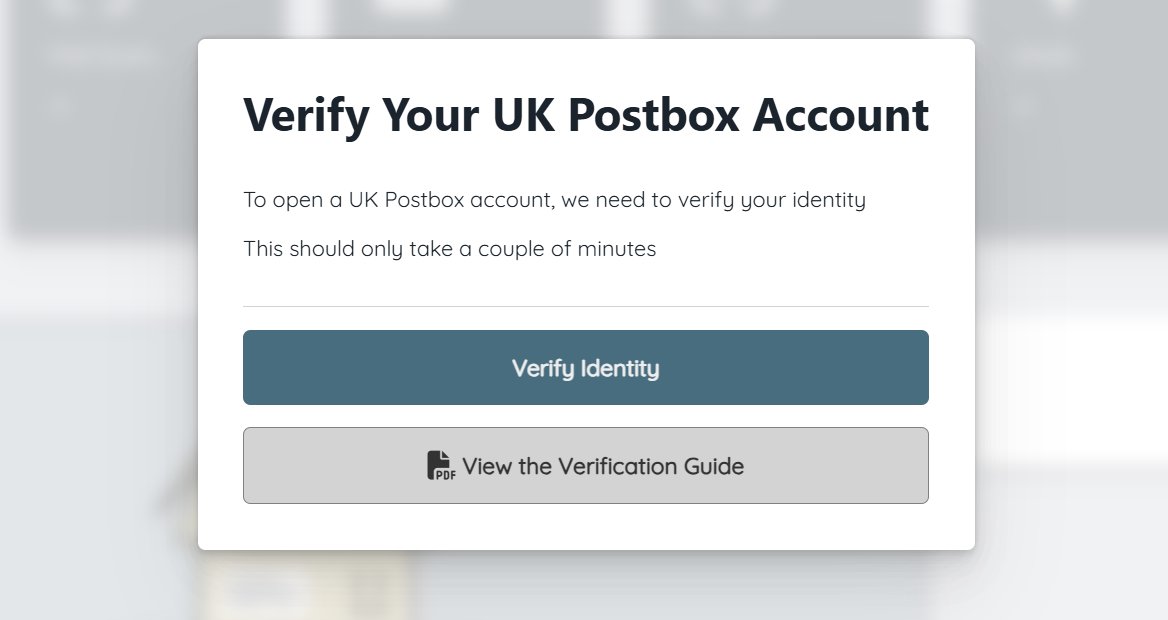Click the horizontal divider above Verify Identity
Image resolution: width=1168 pixels, height=620 pixels.
pyautogui.click(x=585, y=306)
